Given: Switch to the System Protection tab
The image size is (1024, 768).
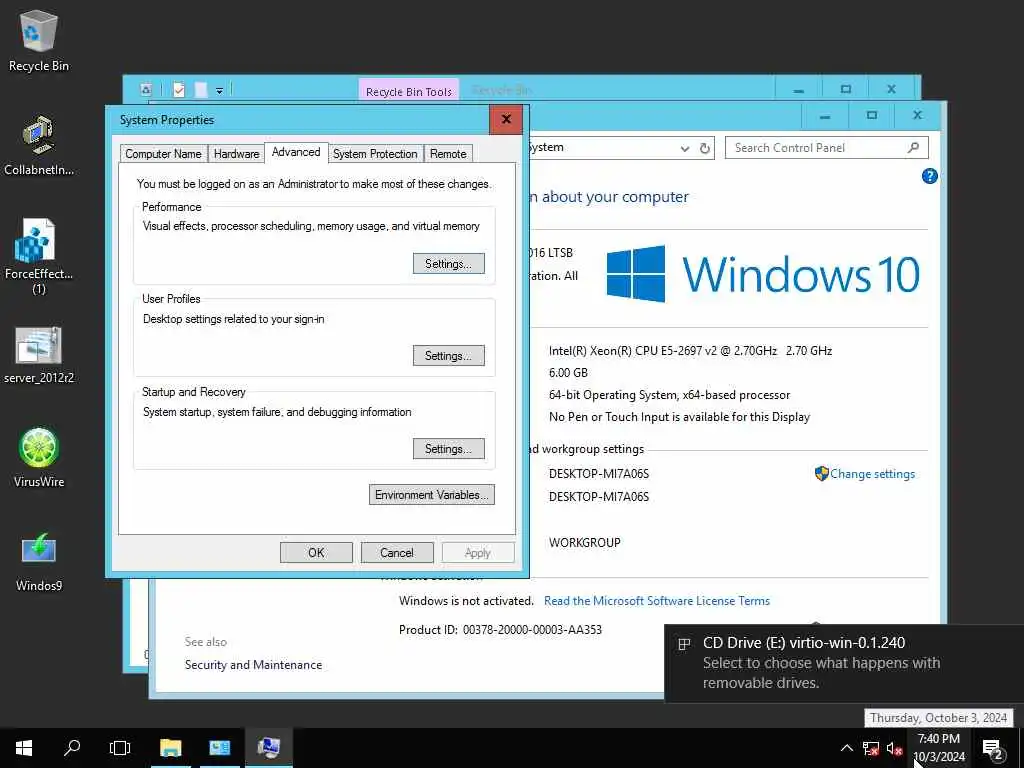Looking at the screenshot, I should click(375, 154).
